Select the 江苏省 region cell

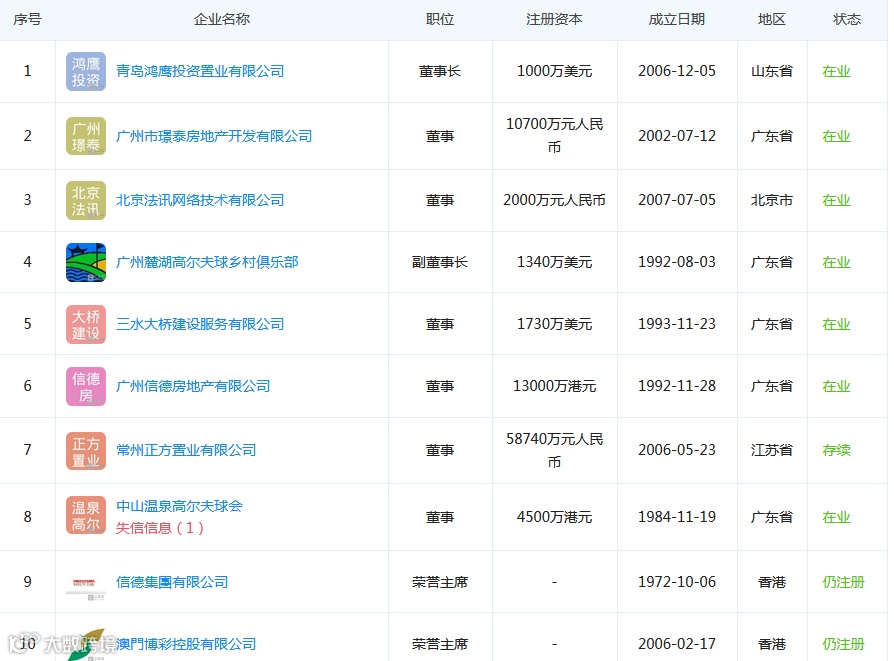pos(772,450)
